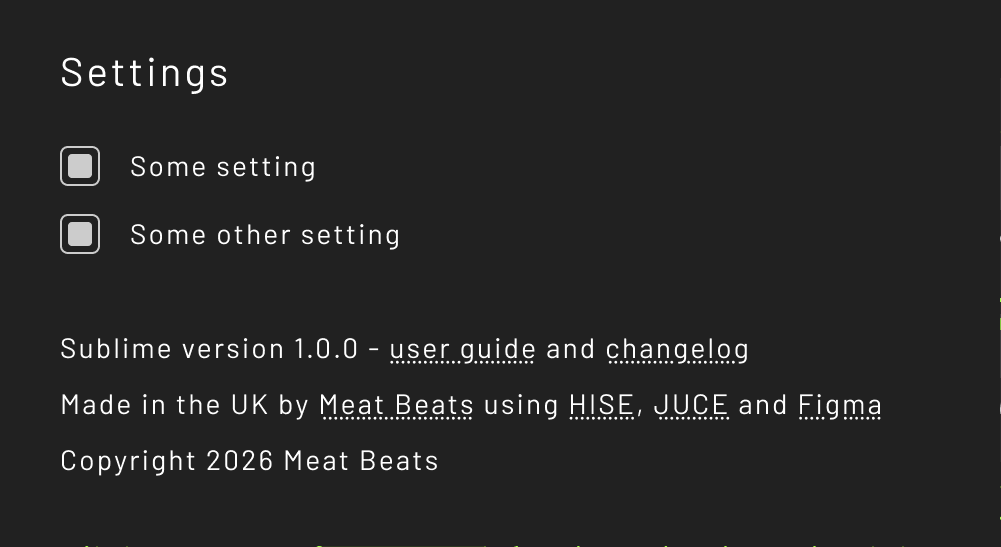Viewport: 1001px width, 547px height.
Task: Open the JUCE link
Action: point(691,405)
